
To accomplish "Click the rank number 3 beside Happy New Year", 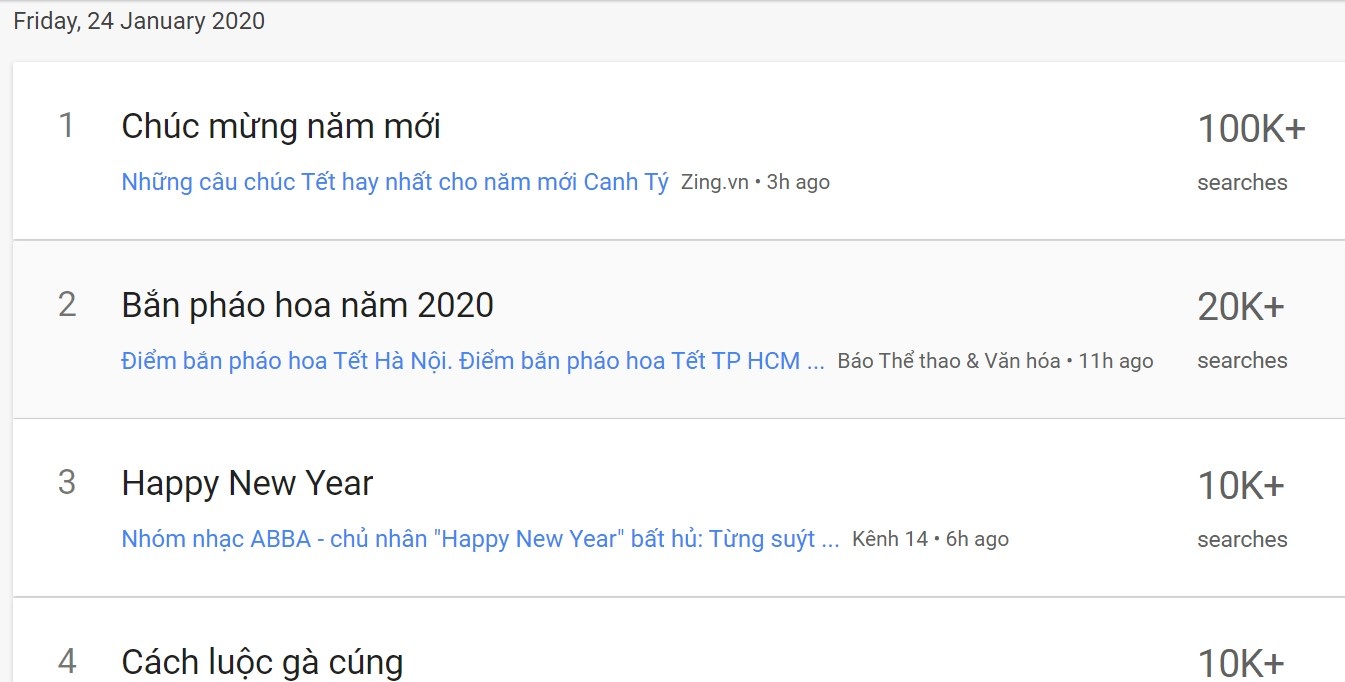I will (67, 483).
